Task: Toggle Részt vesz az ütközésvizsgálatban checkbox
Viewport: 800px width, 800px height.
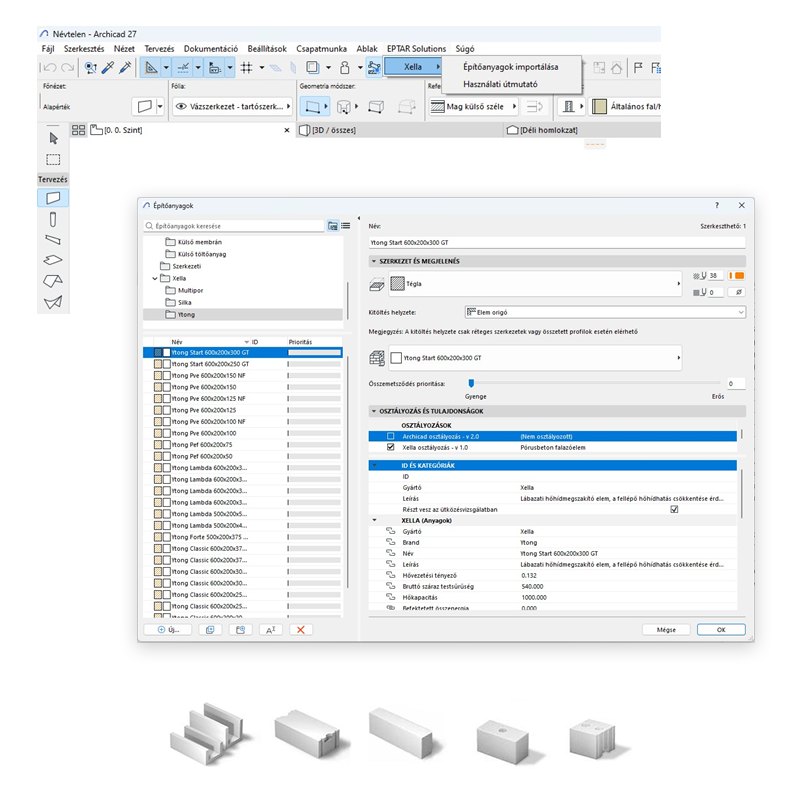Action: [x=674, y=509]
